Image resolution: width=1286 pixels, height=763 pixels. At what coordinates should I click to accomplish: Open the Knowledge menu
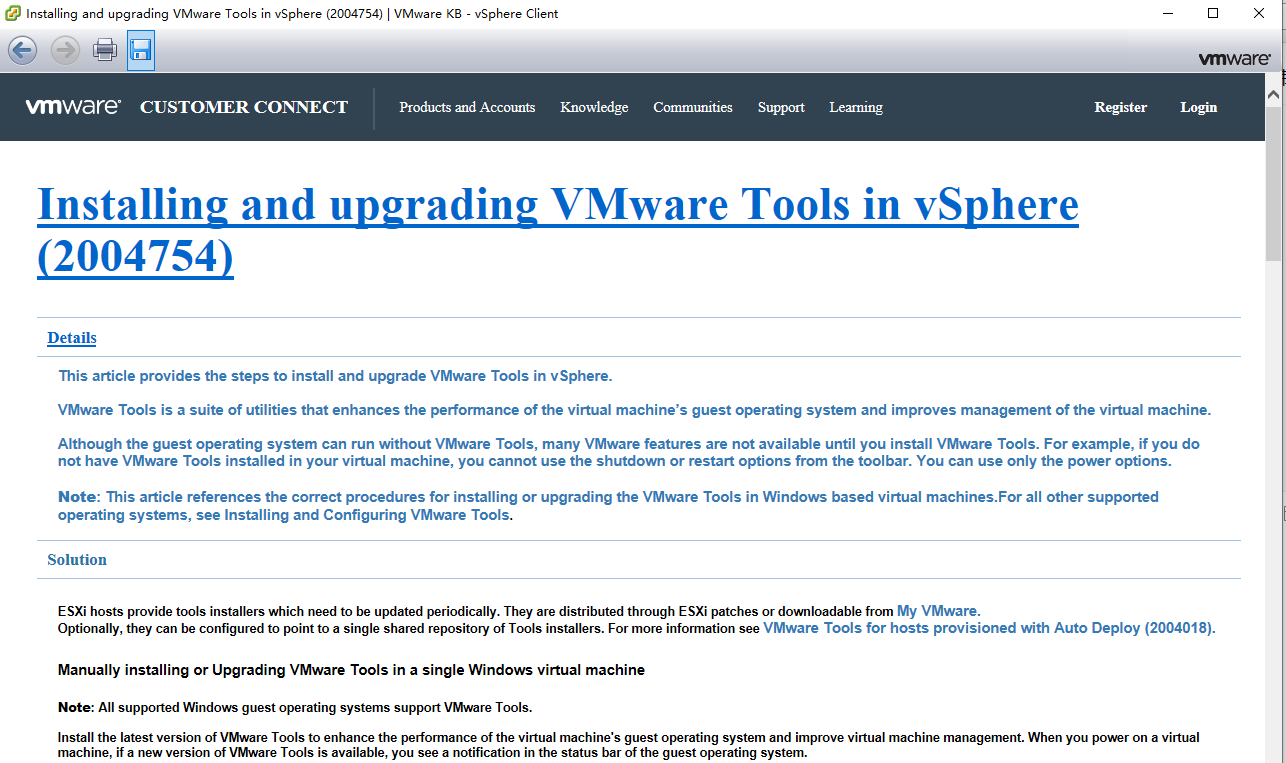pos(594,107)
